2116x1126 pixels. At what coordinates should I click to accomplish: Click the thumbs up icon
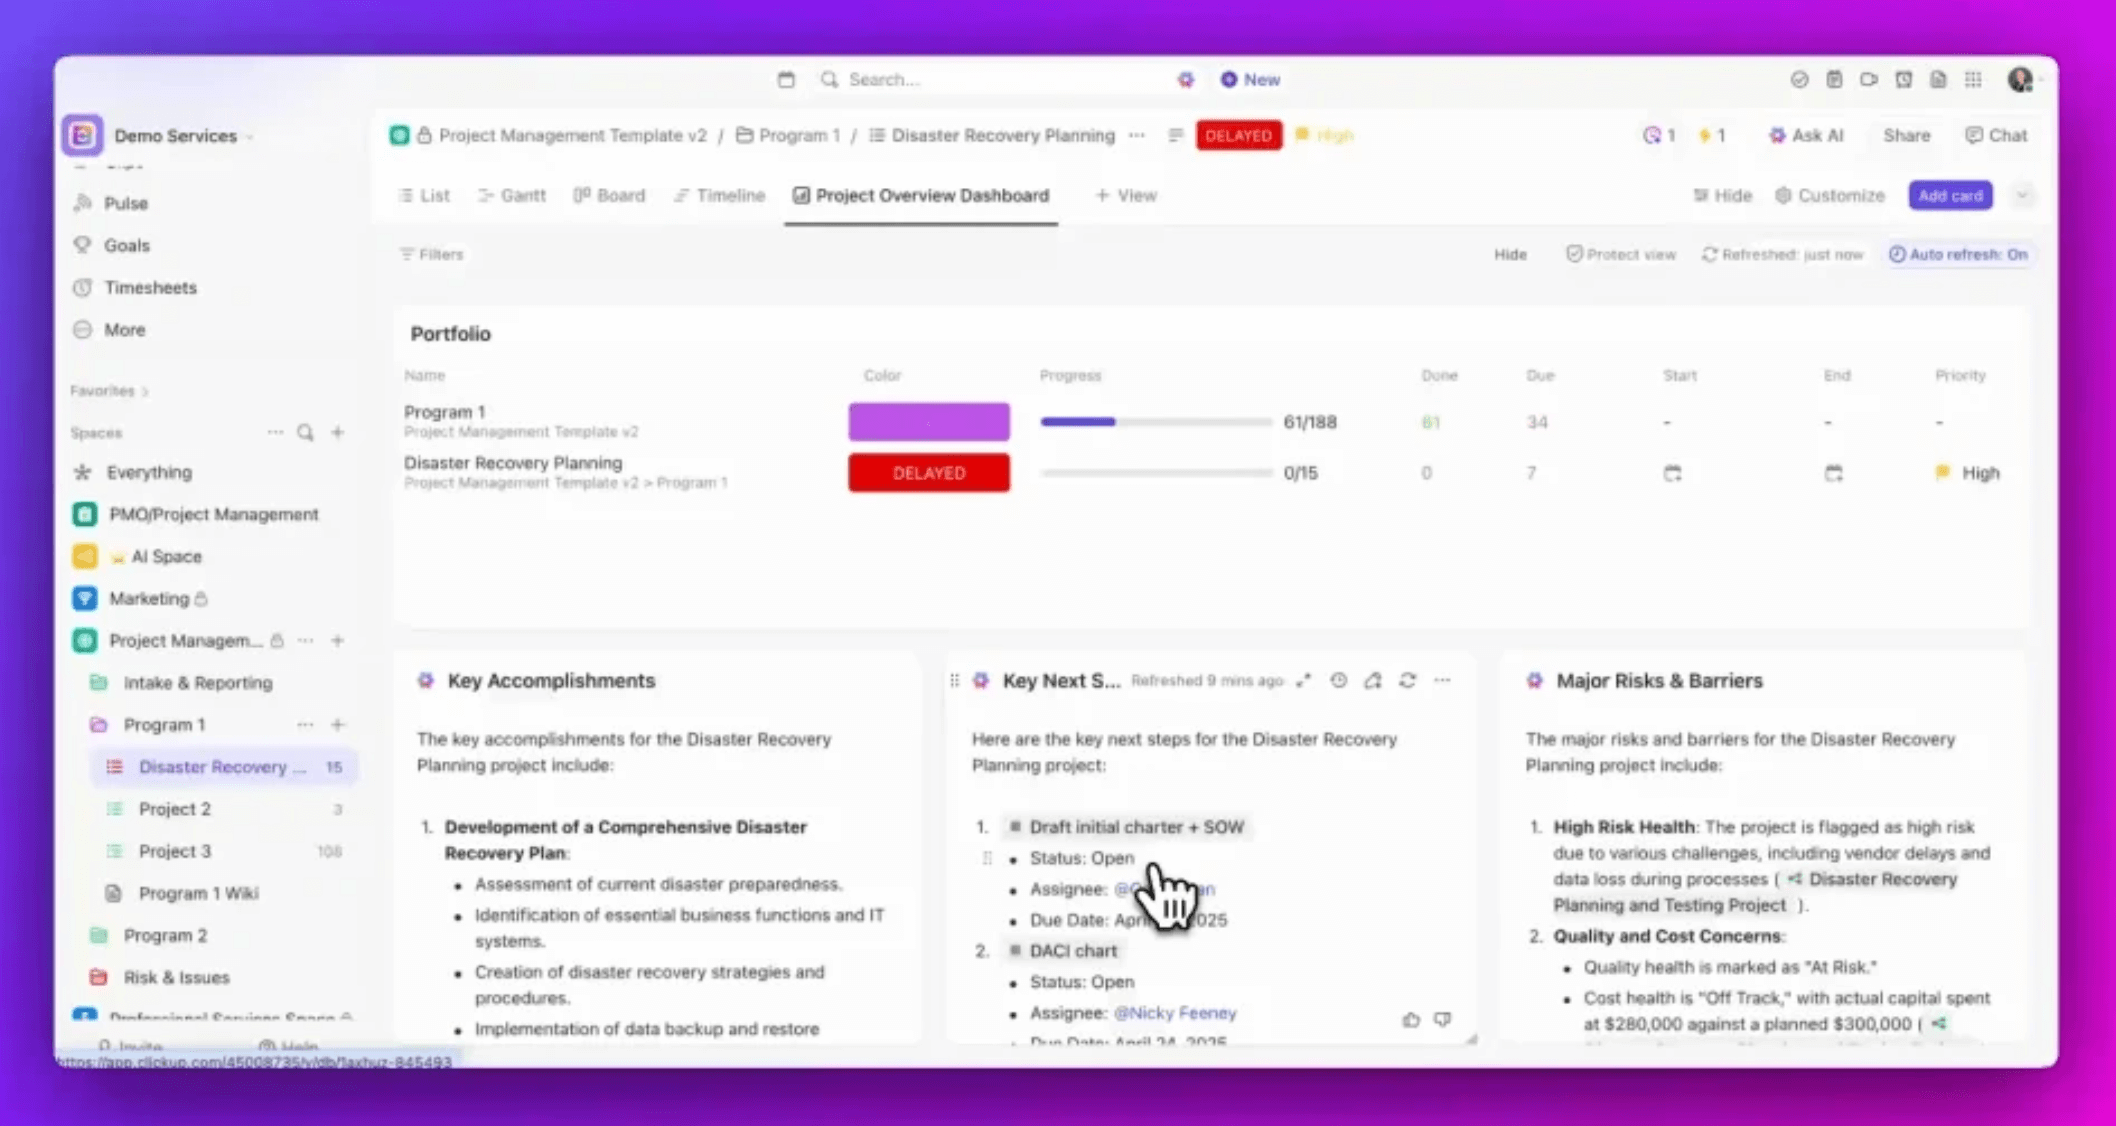1411,1019
